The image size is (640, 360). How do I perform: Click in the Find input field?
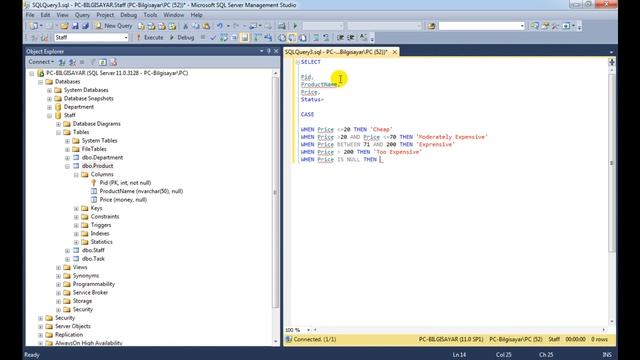(x=478, y=26)
